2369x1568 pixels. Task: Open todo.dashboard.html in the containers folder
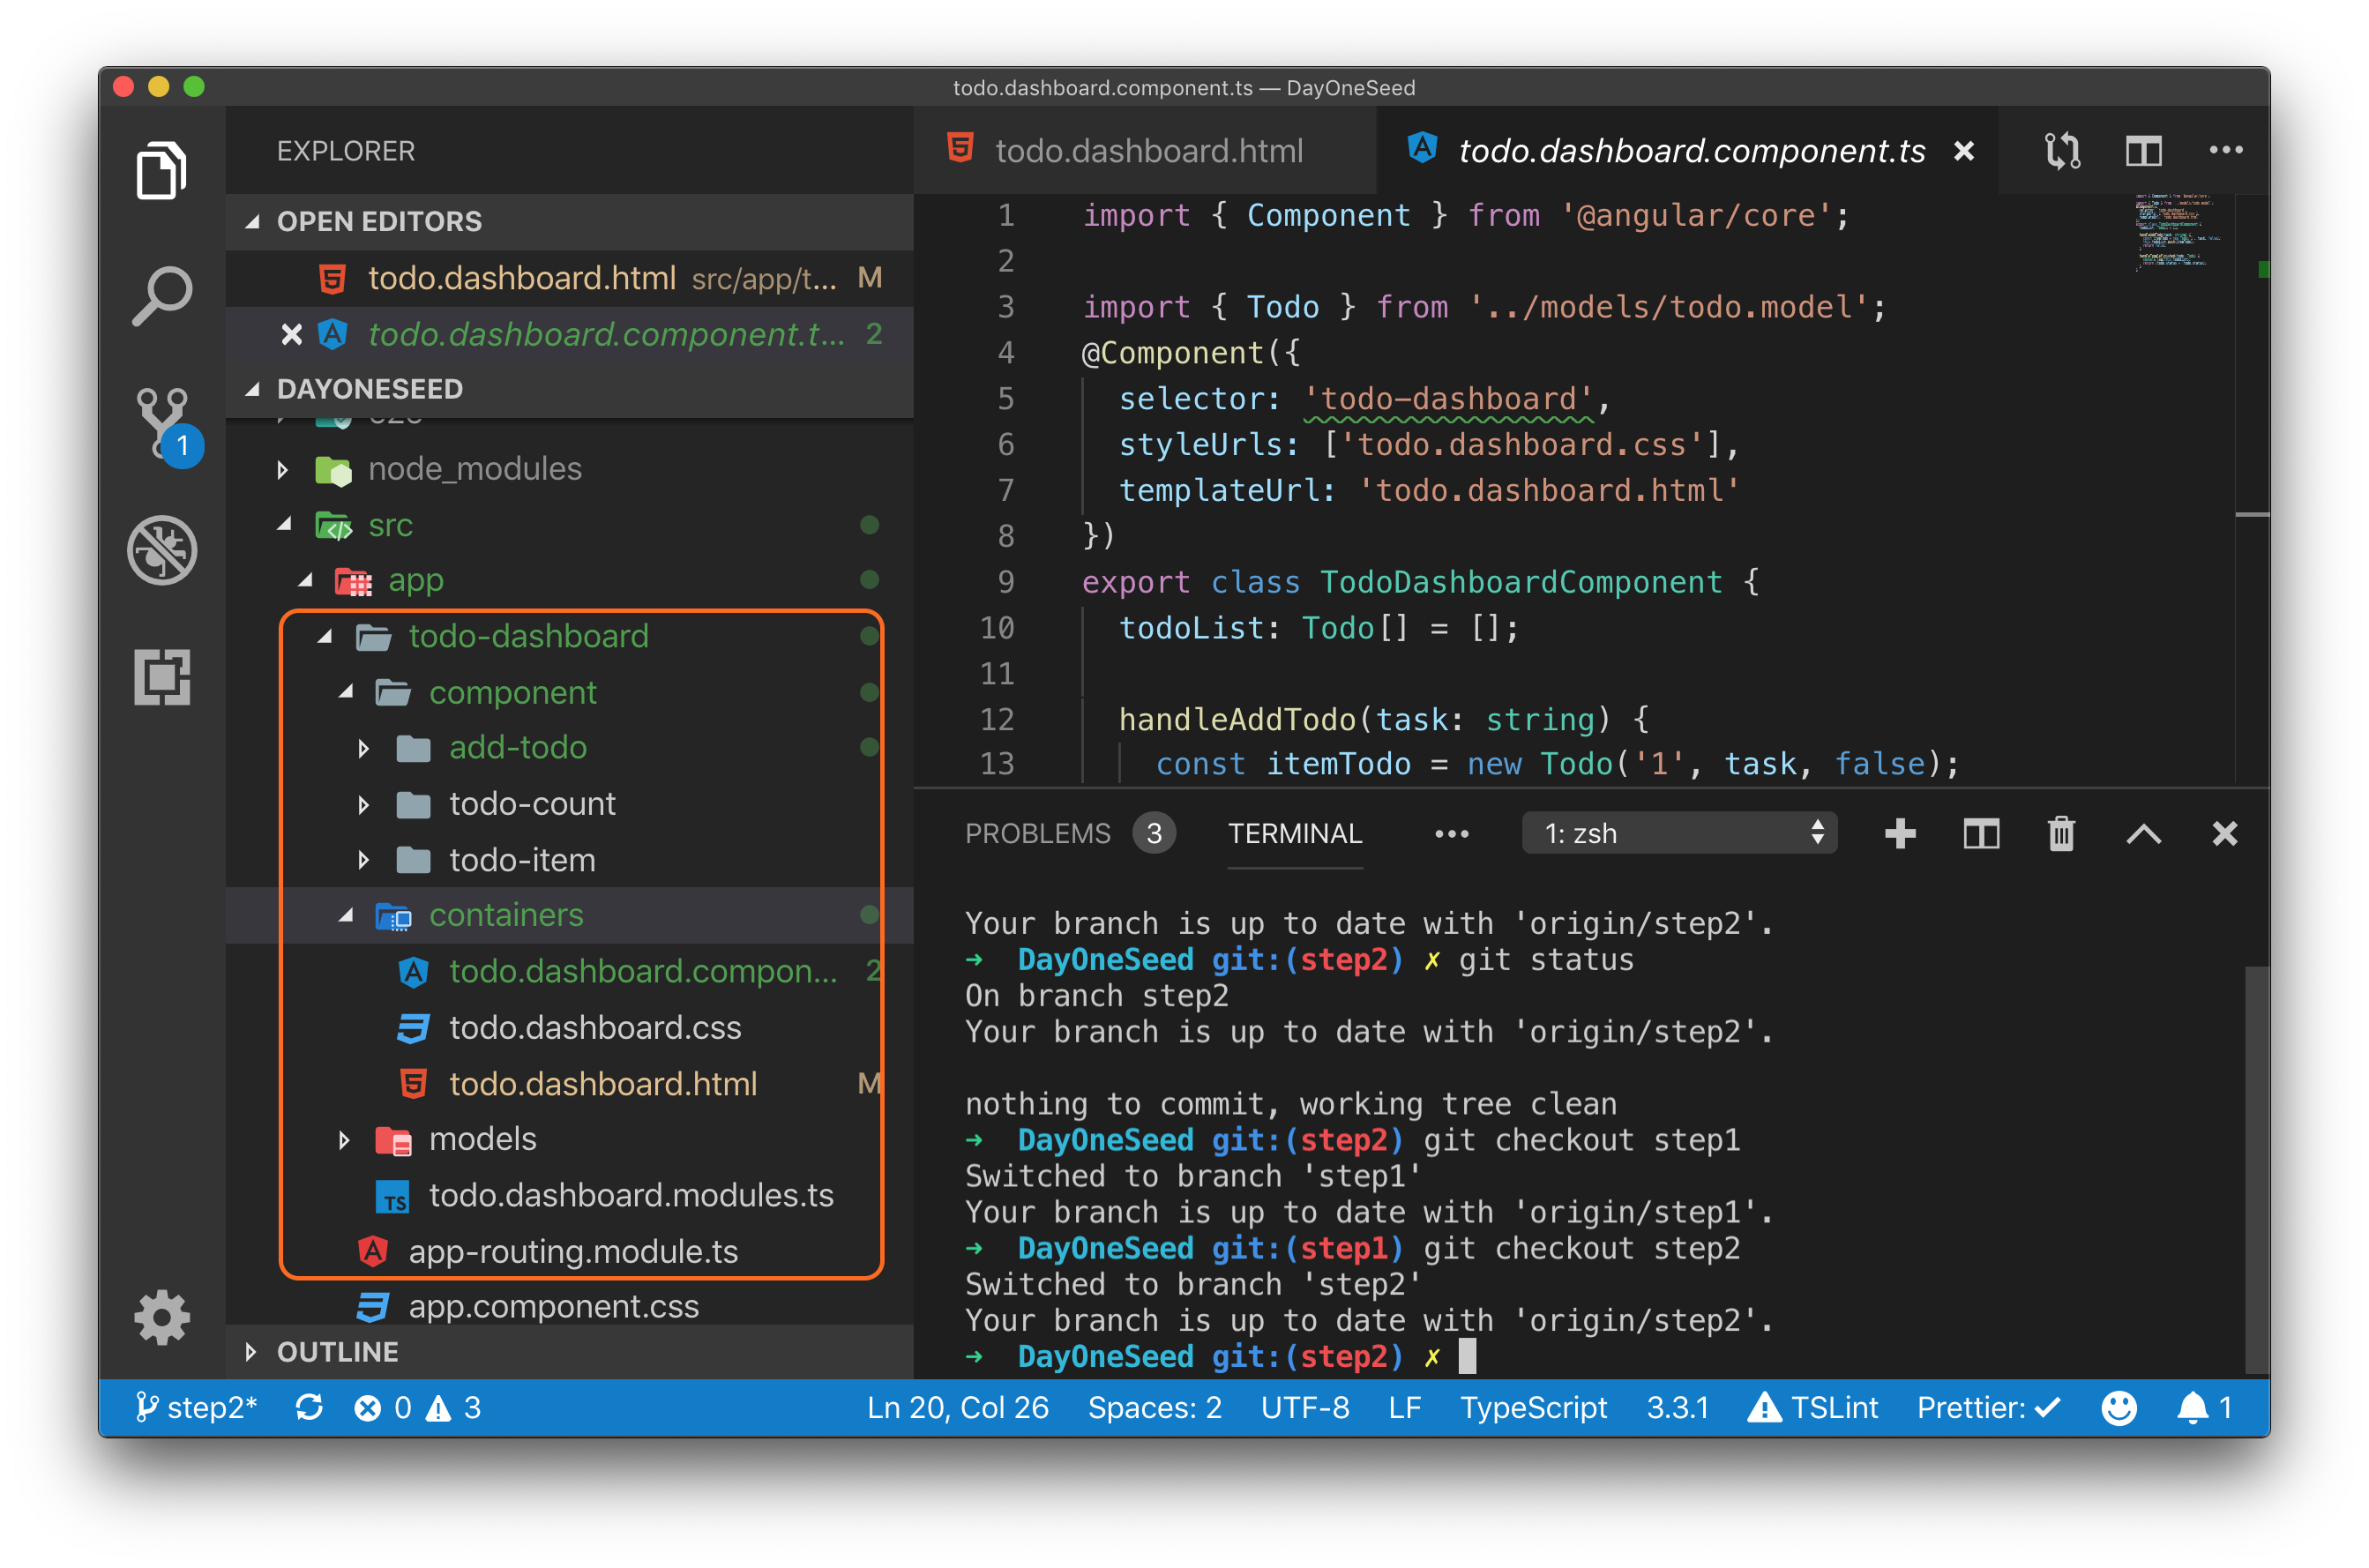point(570,1084)
